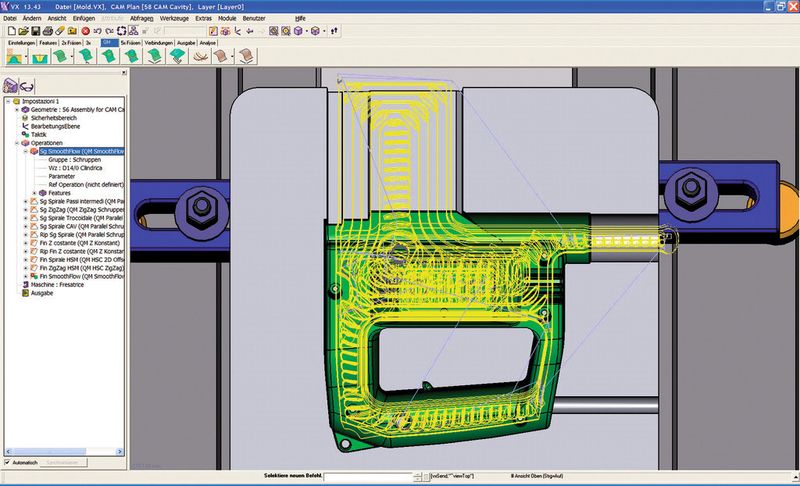
Task: Switch to the 5x Fräsen tab
Action: coord(130,44)
